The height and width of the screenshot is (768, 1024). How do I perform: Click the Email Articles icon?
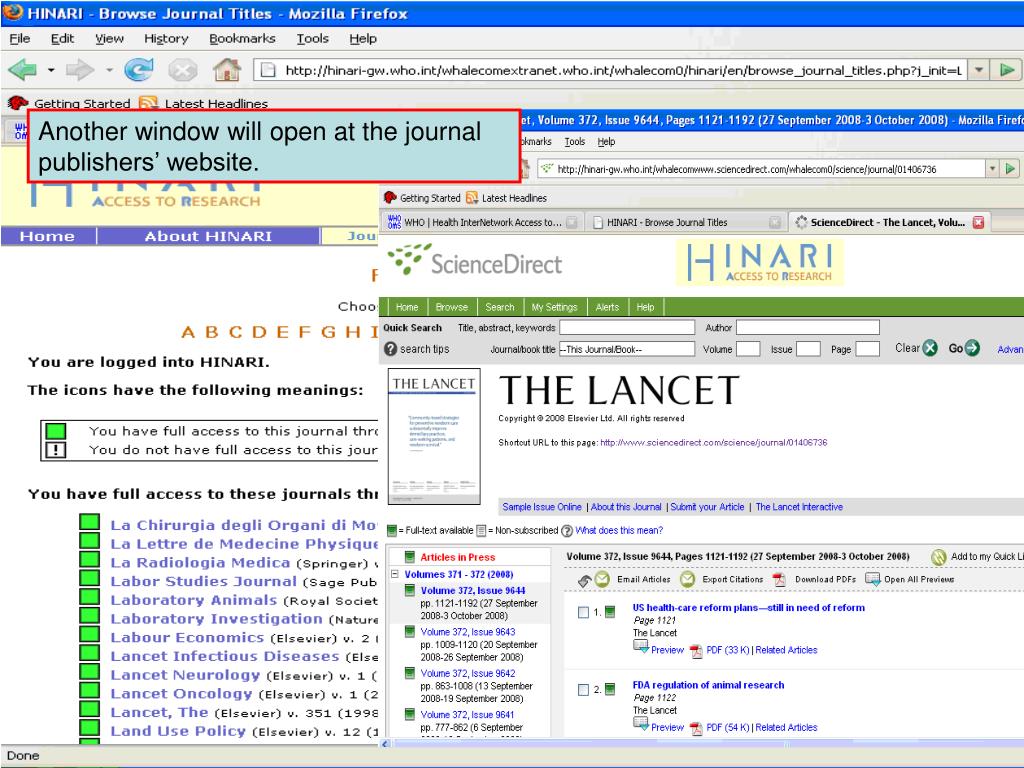click(601, 579)
